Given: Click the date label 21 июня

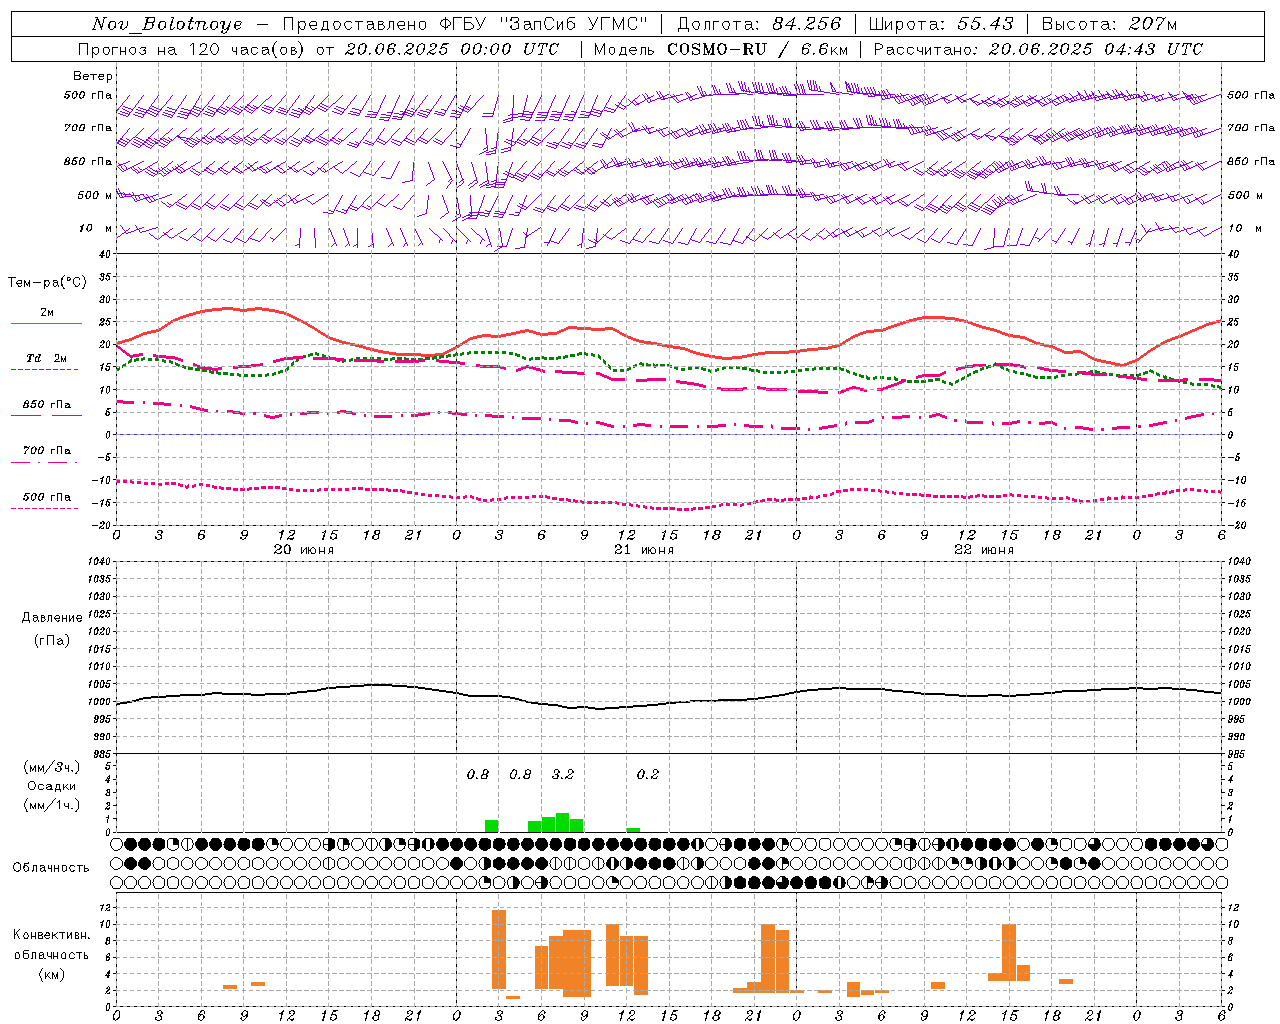Looking at the screenshot, I should coord(644,549).
